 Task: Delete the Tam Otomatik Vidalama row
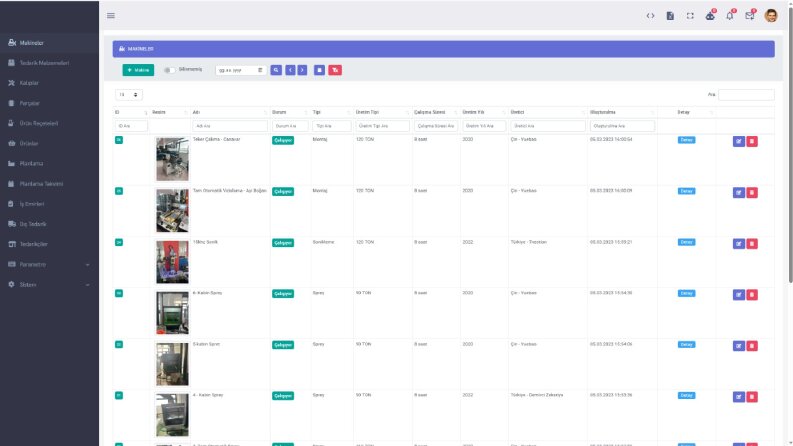tap(752, 192)
